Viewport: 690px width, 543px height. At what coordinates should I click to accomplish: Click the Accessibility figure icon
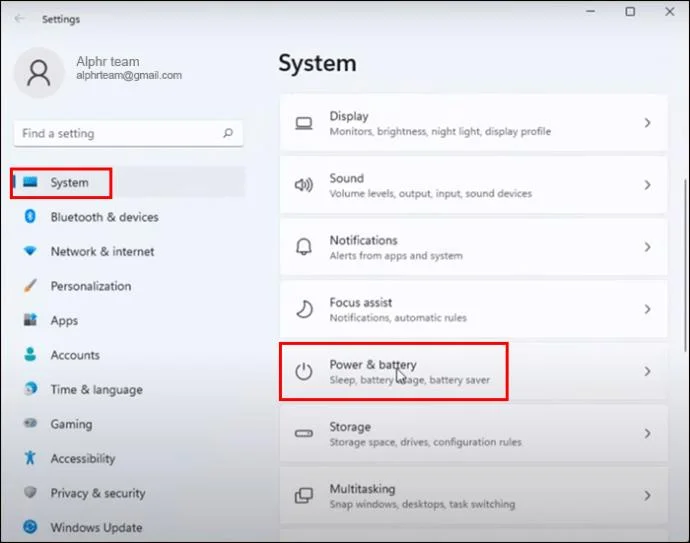pyautogui.click(x=30, y=458)
